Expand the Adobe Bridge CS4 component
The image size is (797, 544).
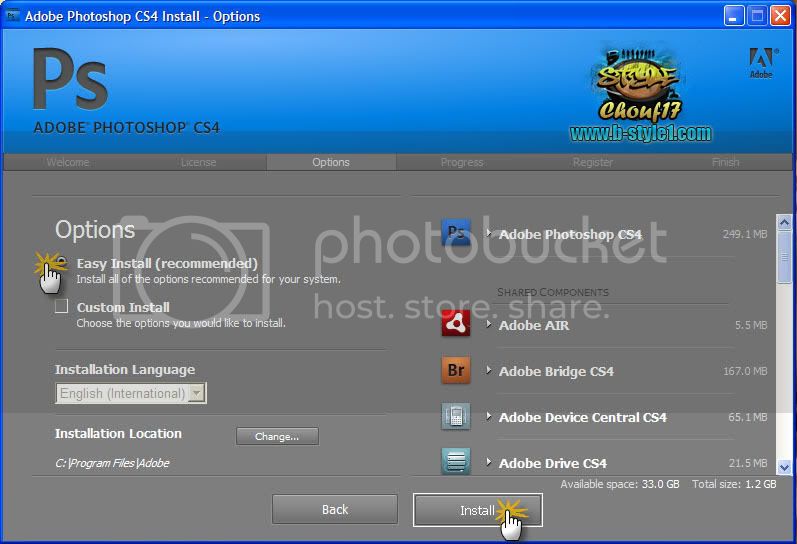pos(488,370)
